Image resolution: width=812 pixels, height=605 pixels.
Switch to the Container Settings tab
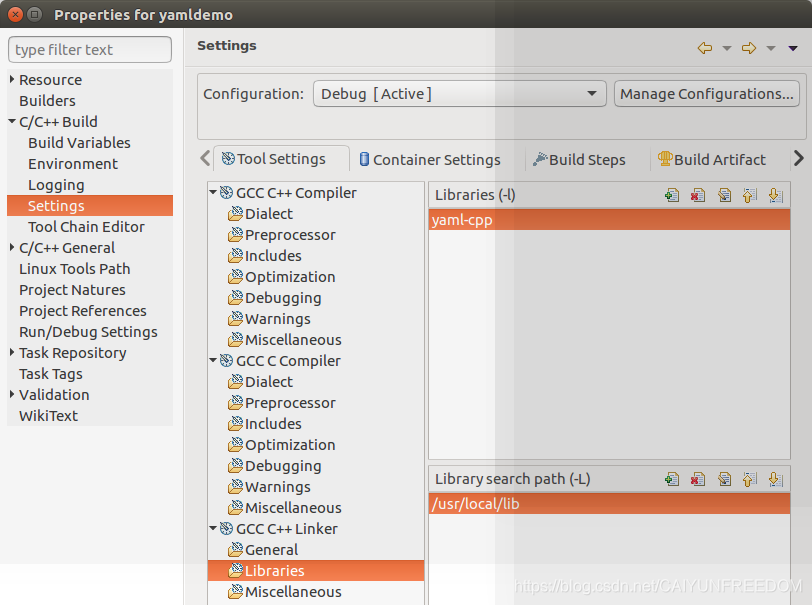point(430,160)
